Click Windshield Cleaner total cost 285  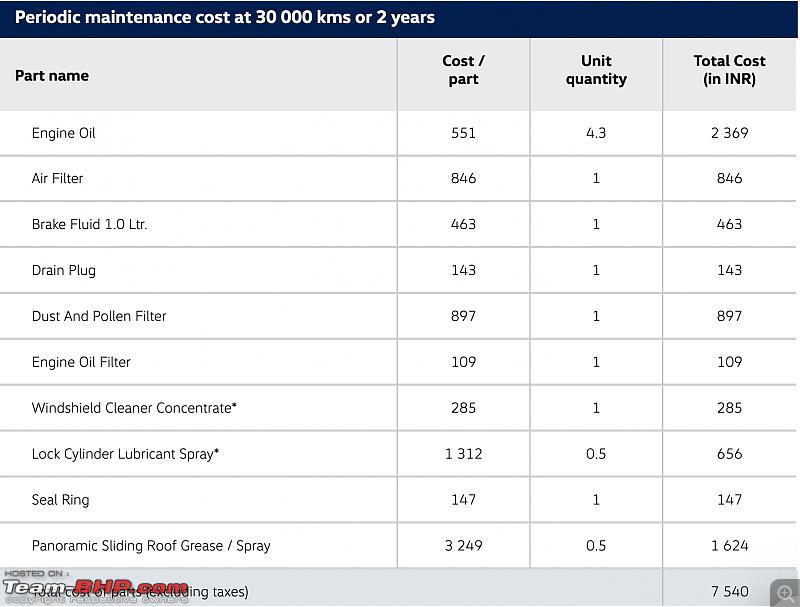730,408
